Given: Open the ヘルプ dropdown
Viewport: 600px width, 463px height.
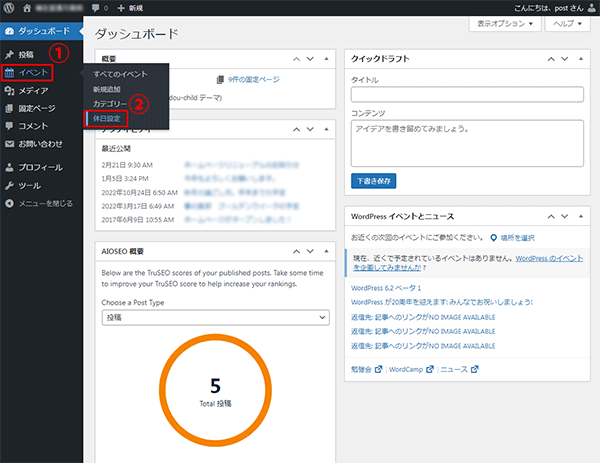Looking at the screenshot, I should (x=567, y=24).
